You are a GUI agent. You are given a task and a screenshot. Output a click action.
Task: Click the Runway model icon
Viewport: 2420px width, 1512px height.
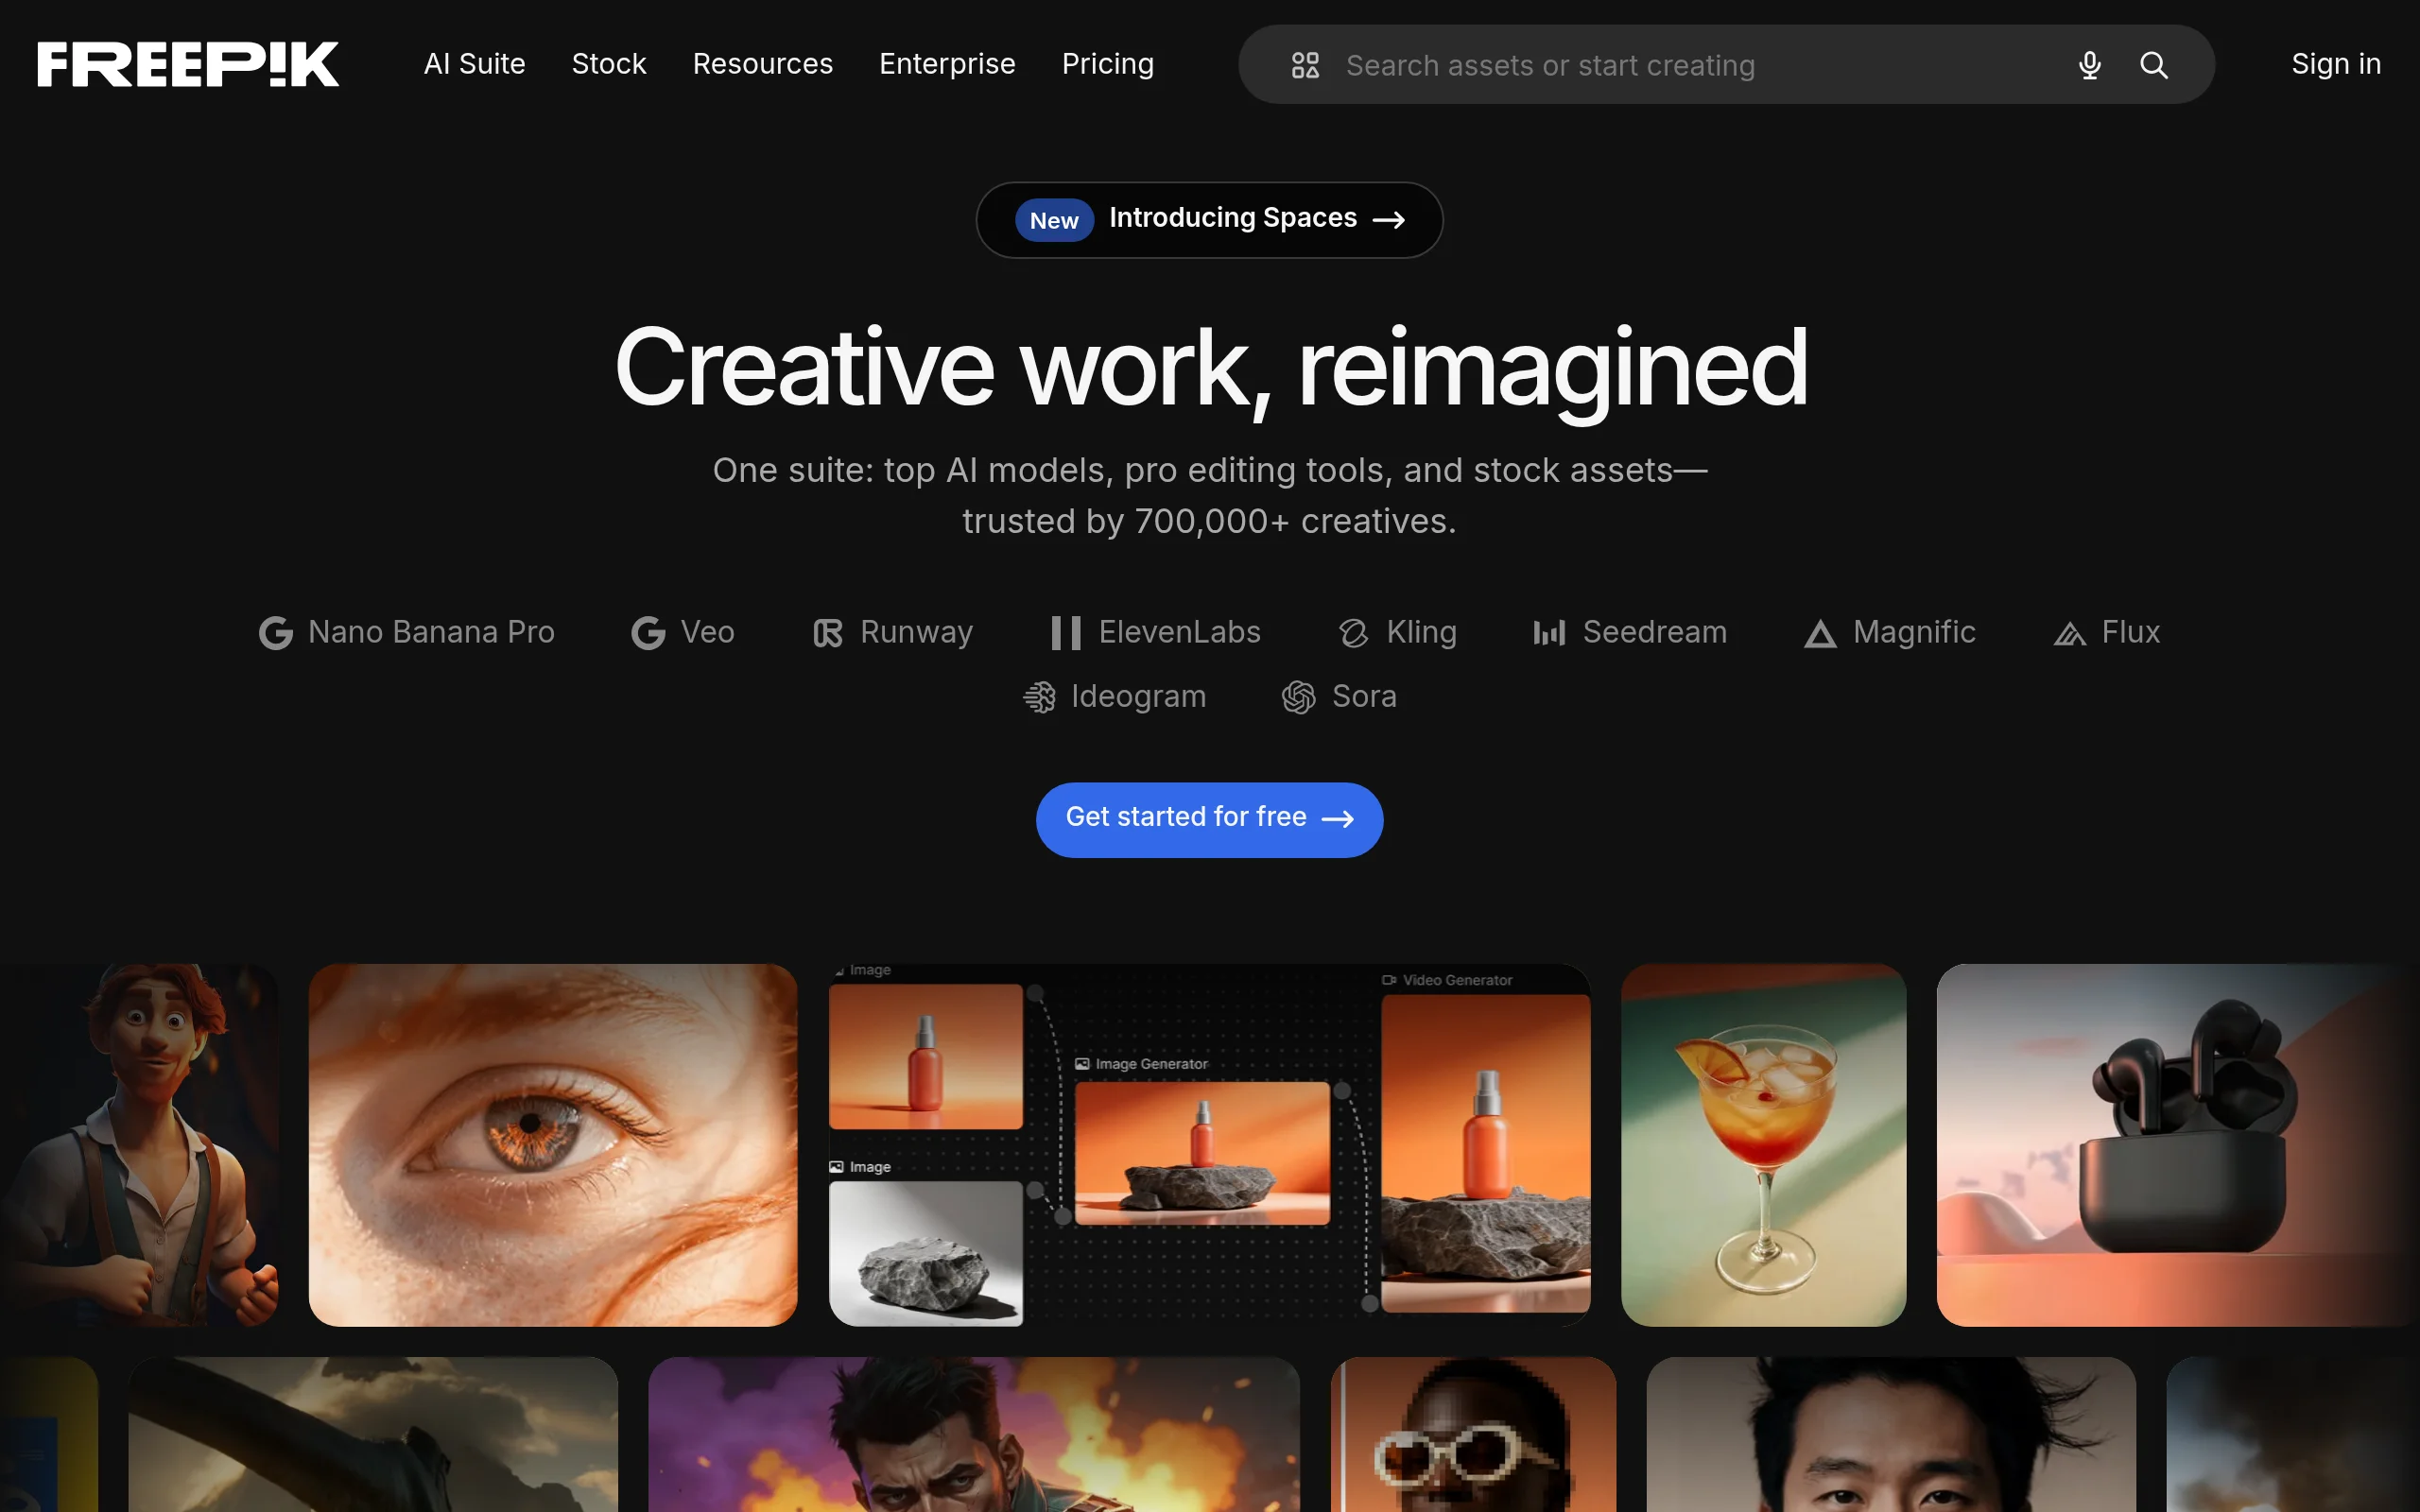[826, 632]
